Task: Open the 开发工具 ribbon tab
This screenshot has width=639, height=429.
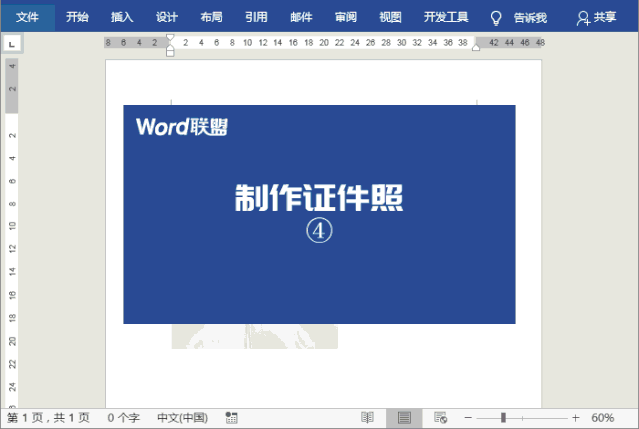Action: pyautogui.click(x=446, y=17)
